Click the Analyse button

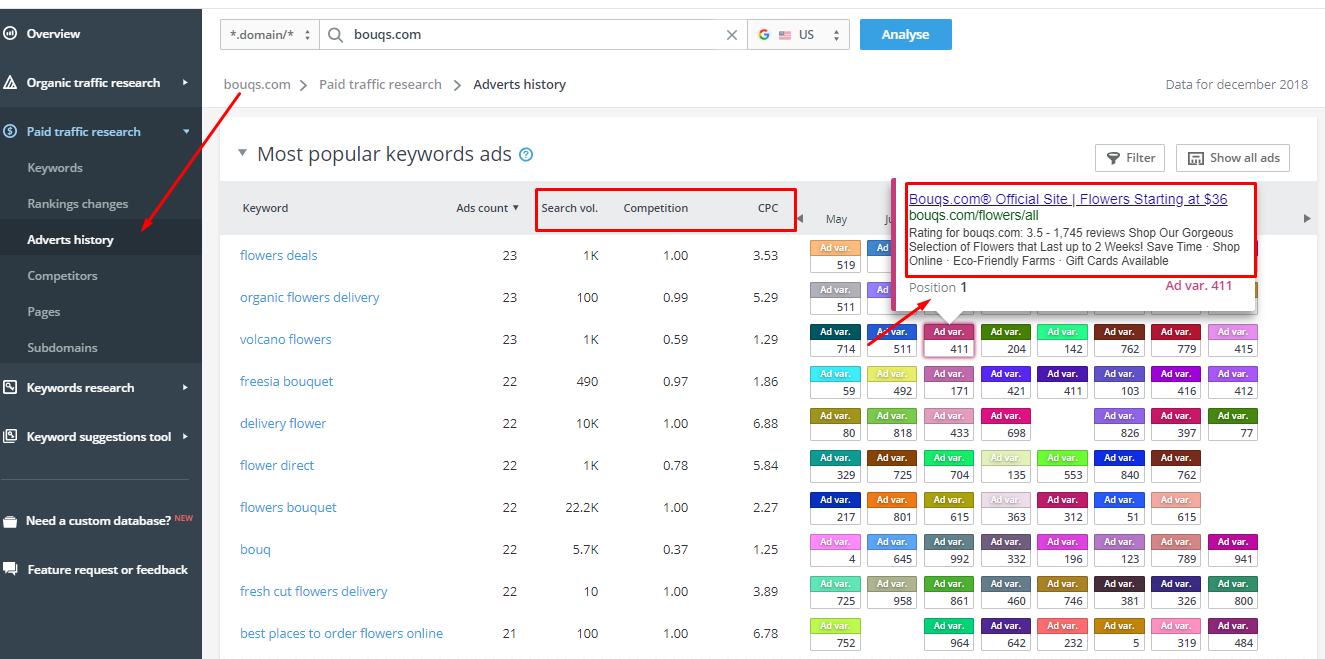(x=906, y=35)
